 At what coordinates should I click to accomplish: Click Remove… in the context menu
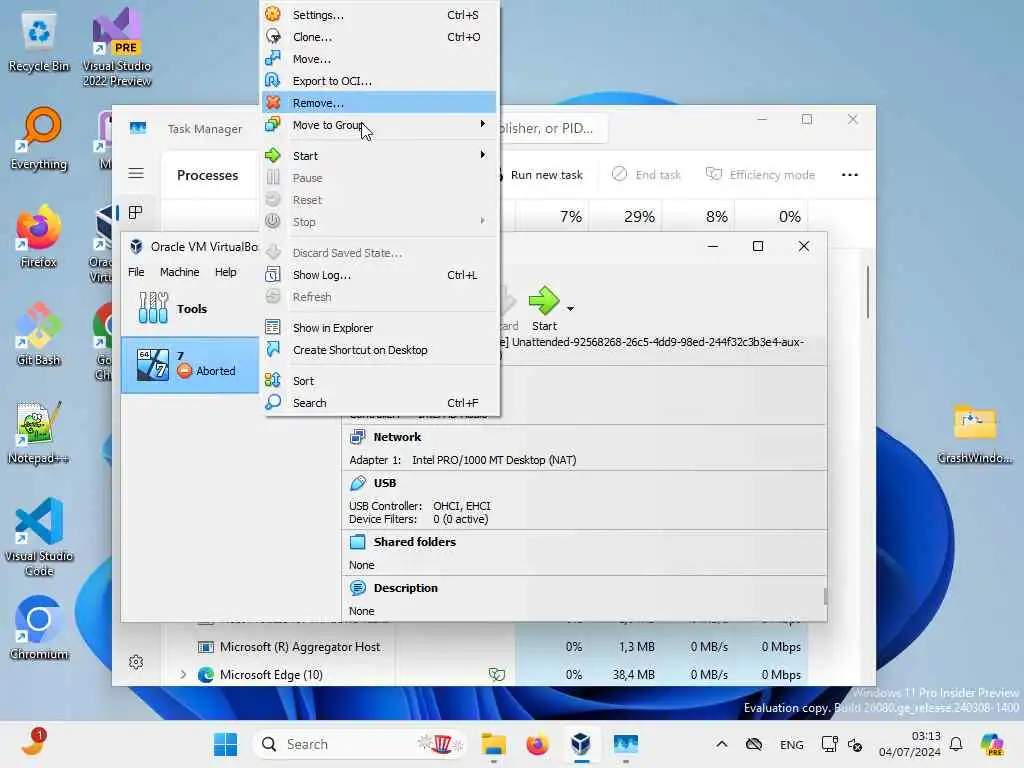[x=379, y=103]
